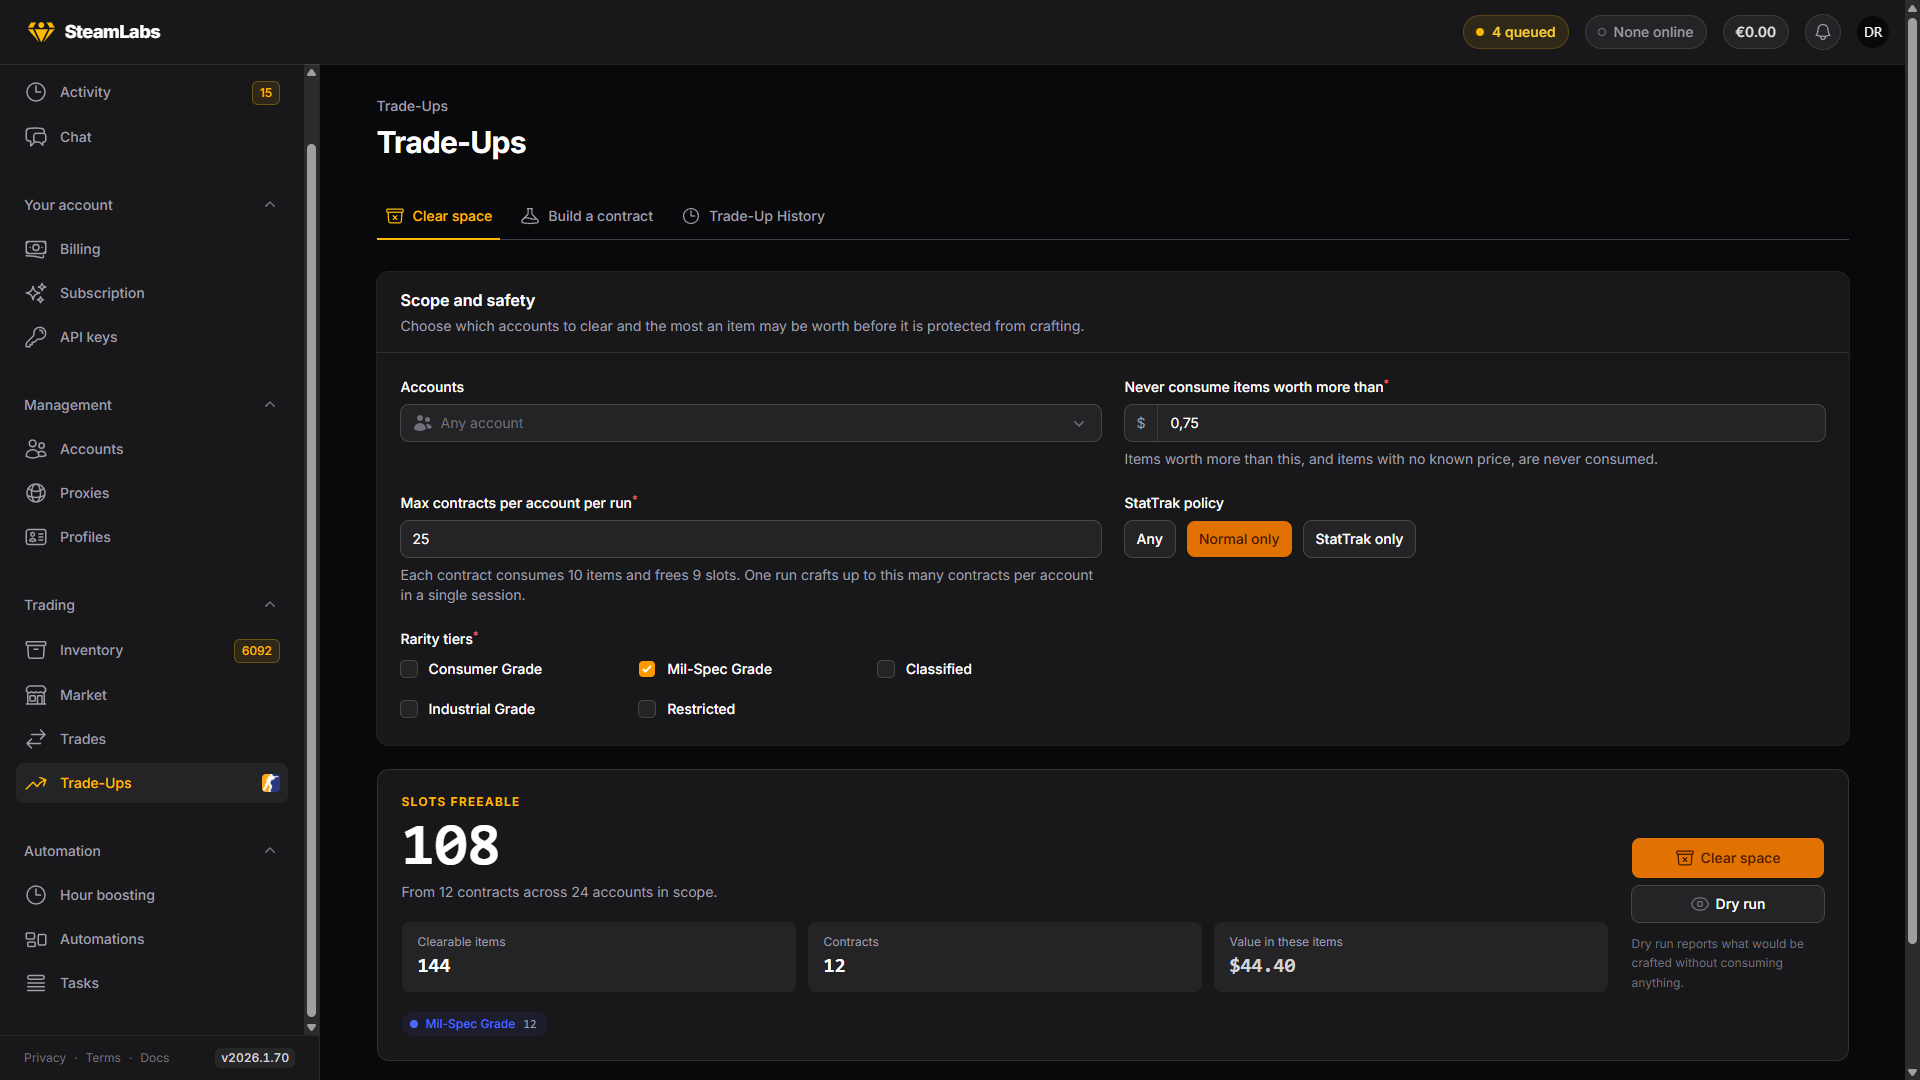The height and width of the screenshot is (1080, 1920).
Task: Choose StatTrak only policy
Action: click(1359, 539)
